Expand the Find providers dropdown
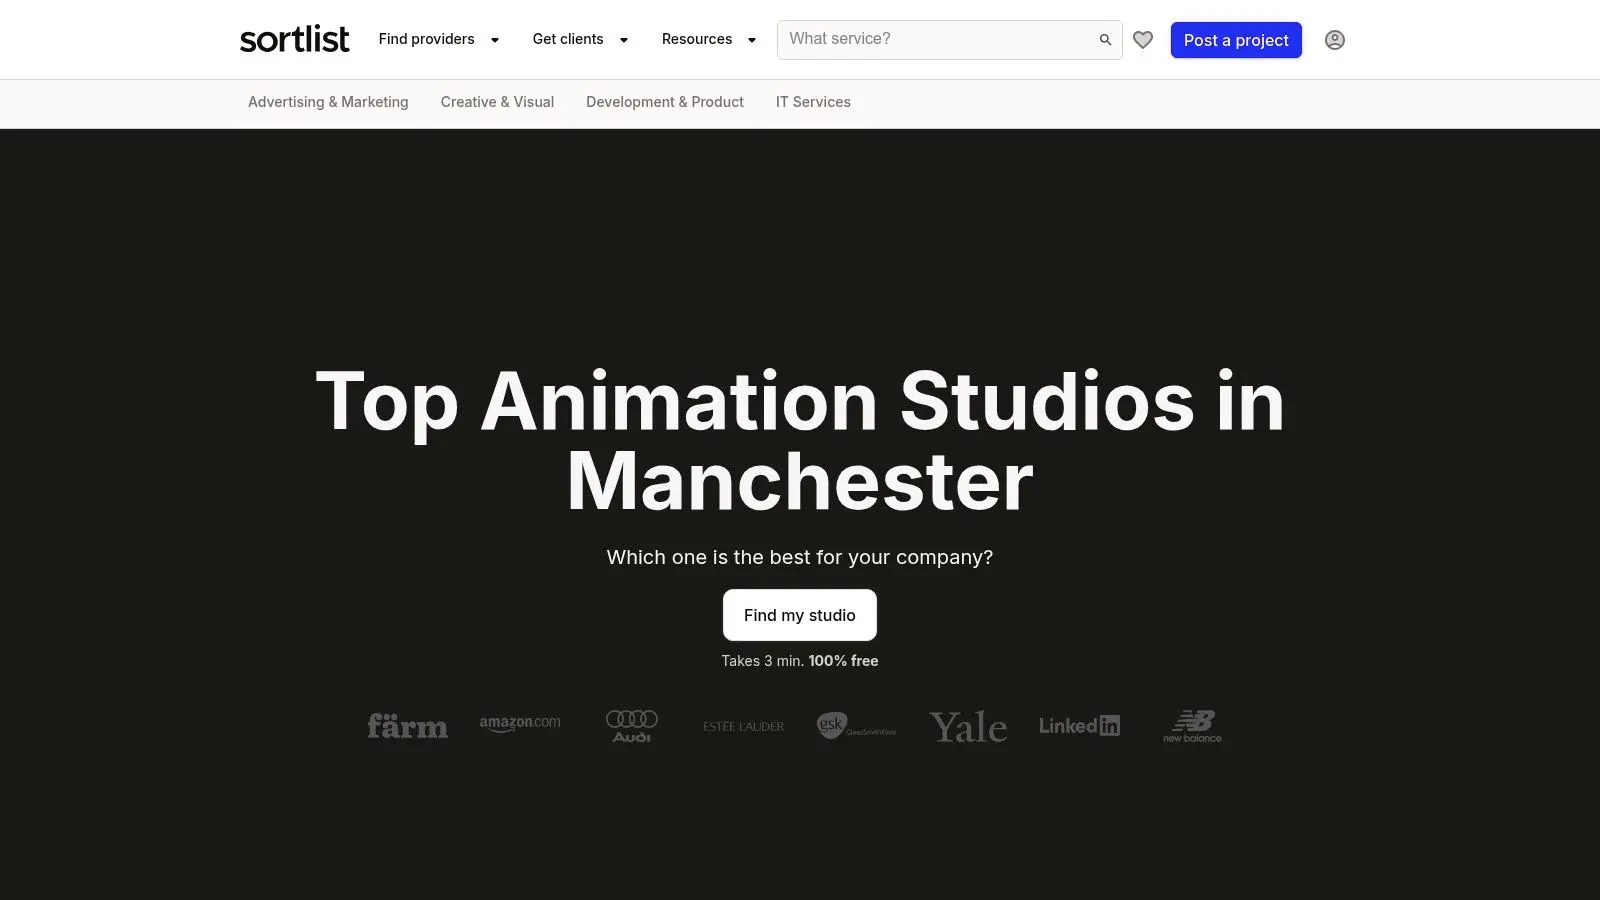 click(x=438, y=40)
